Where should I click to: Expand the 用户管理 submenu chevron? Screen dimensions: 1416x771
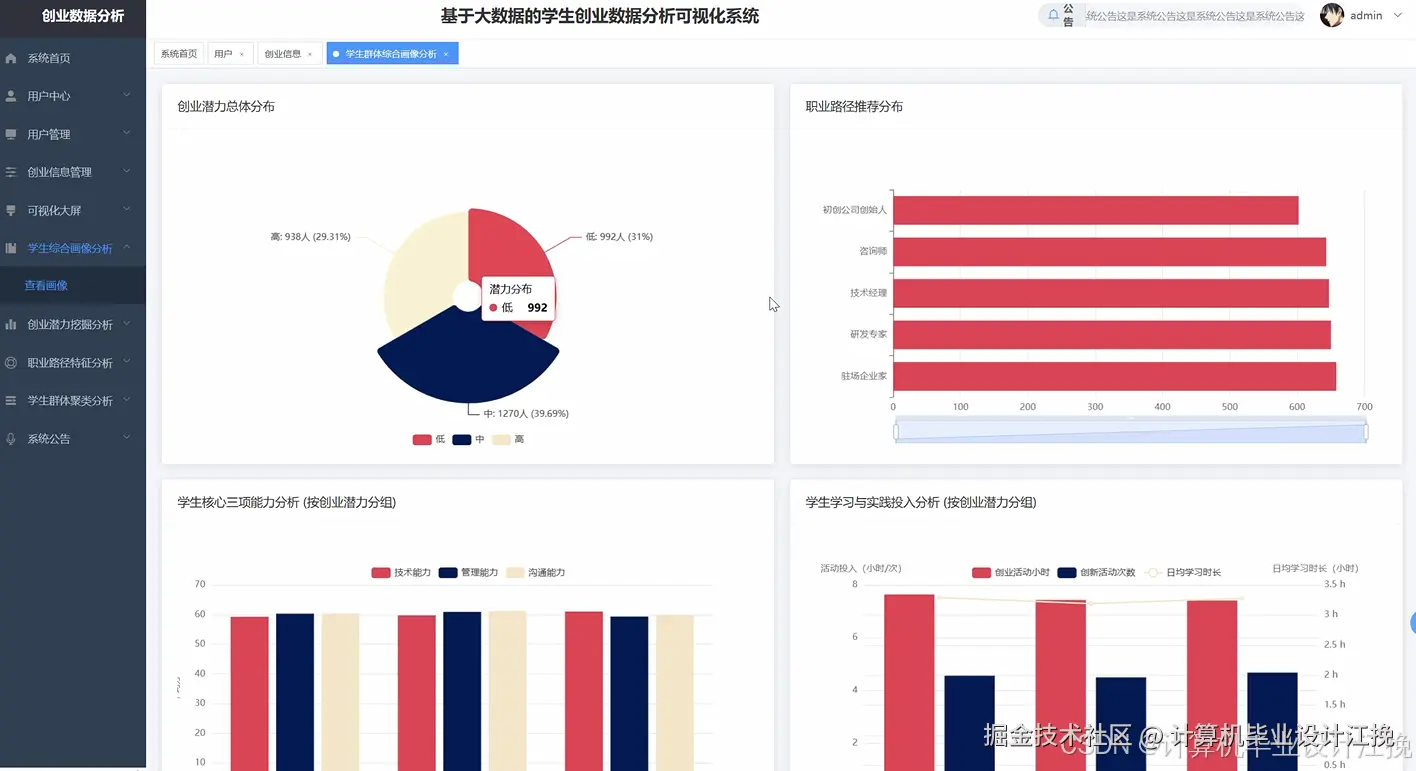127,133
